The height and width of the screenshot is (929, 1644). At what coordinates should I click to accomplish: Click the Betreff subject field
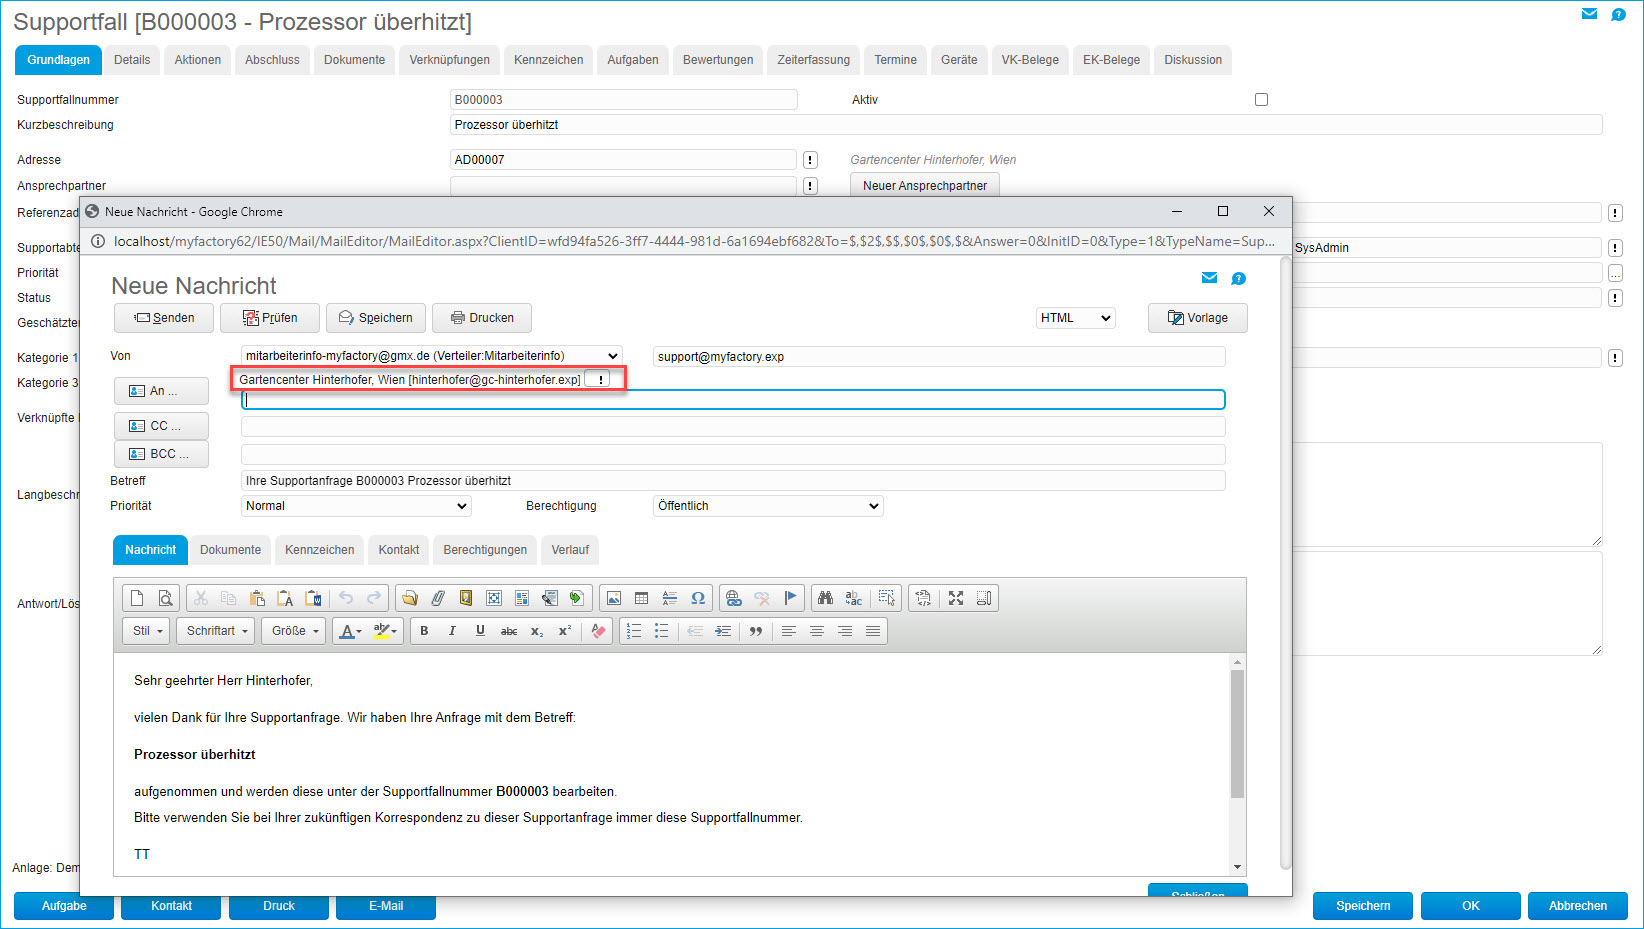point(733,481)
